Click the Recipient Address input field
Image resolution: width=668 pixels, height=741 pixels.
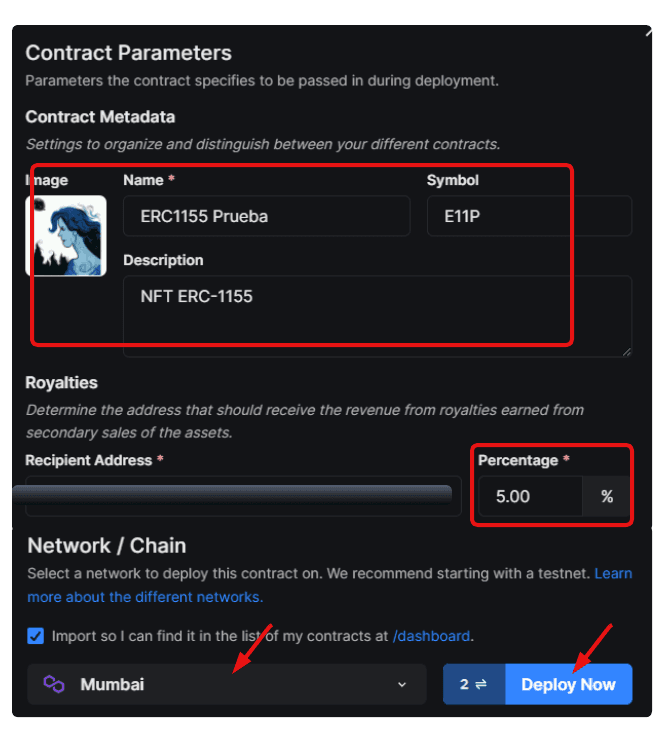(x=243, y=496)
